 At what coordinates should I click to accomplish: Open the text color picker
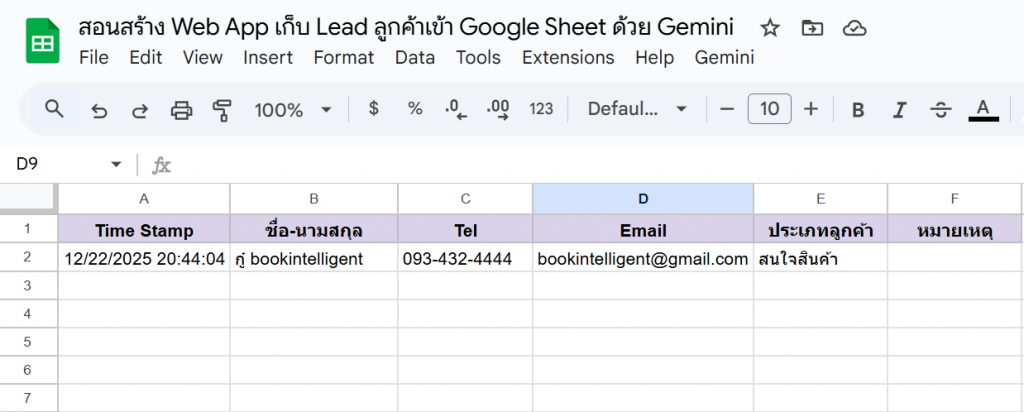983,110
